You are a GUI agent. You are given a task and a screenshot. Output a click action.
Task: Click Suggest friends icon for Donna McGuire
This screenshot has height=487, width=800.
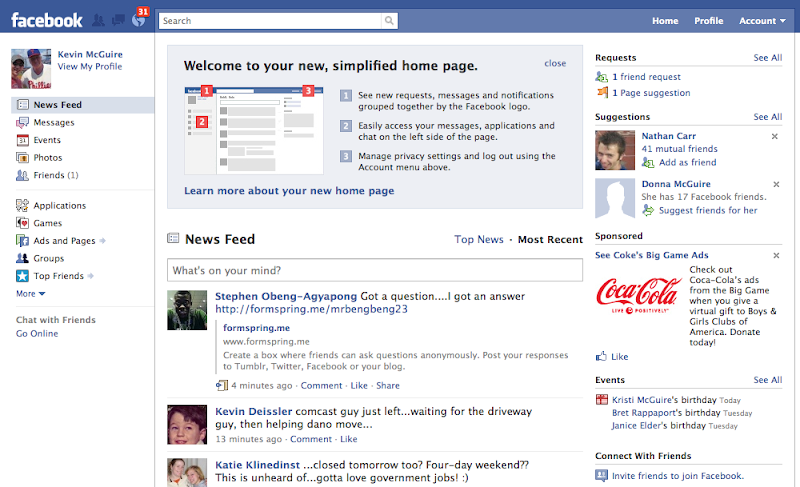click(648, 210)
